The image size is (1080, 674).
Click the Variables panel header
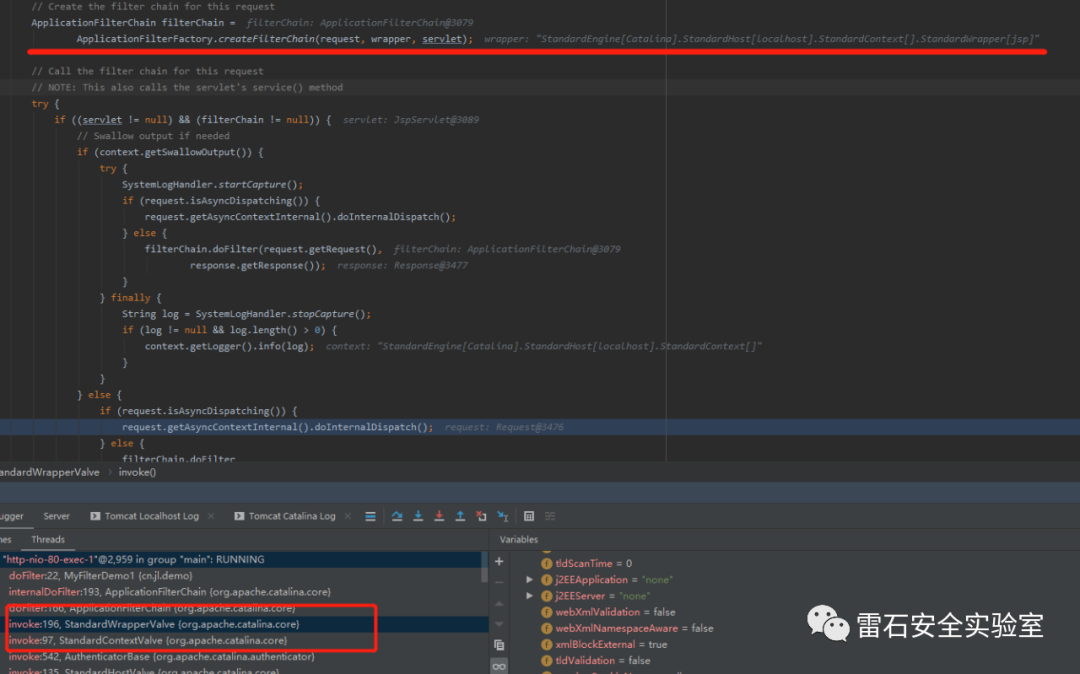pos(519,540)
